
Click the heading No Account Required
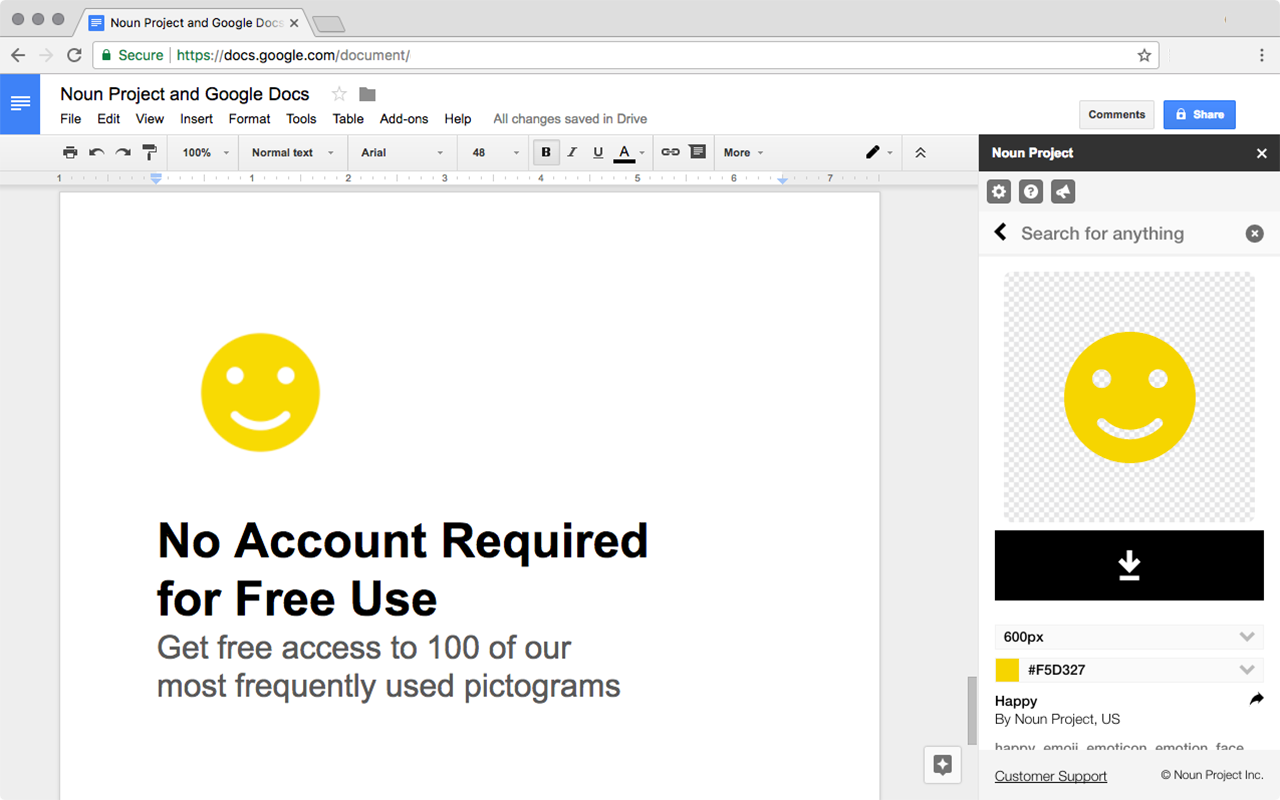point(403,541)
